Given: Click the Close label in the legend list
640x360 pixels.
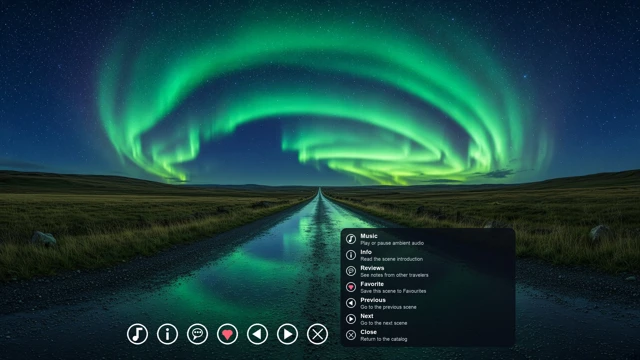Looking at the screenshot, I should [x=368, y=332].
